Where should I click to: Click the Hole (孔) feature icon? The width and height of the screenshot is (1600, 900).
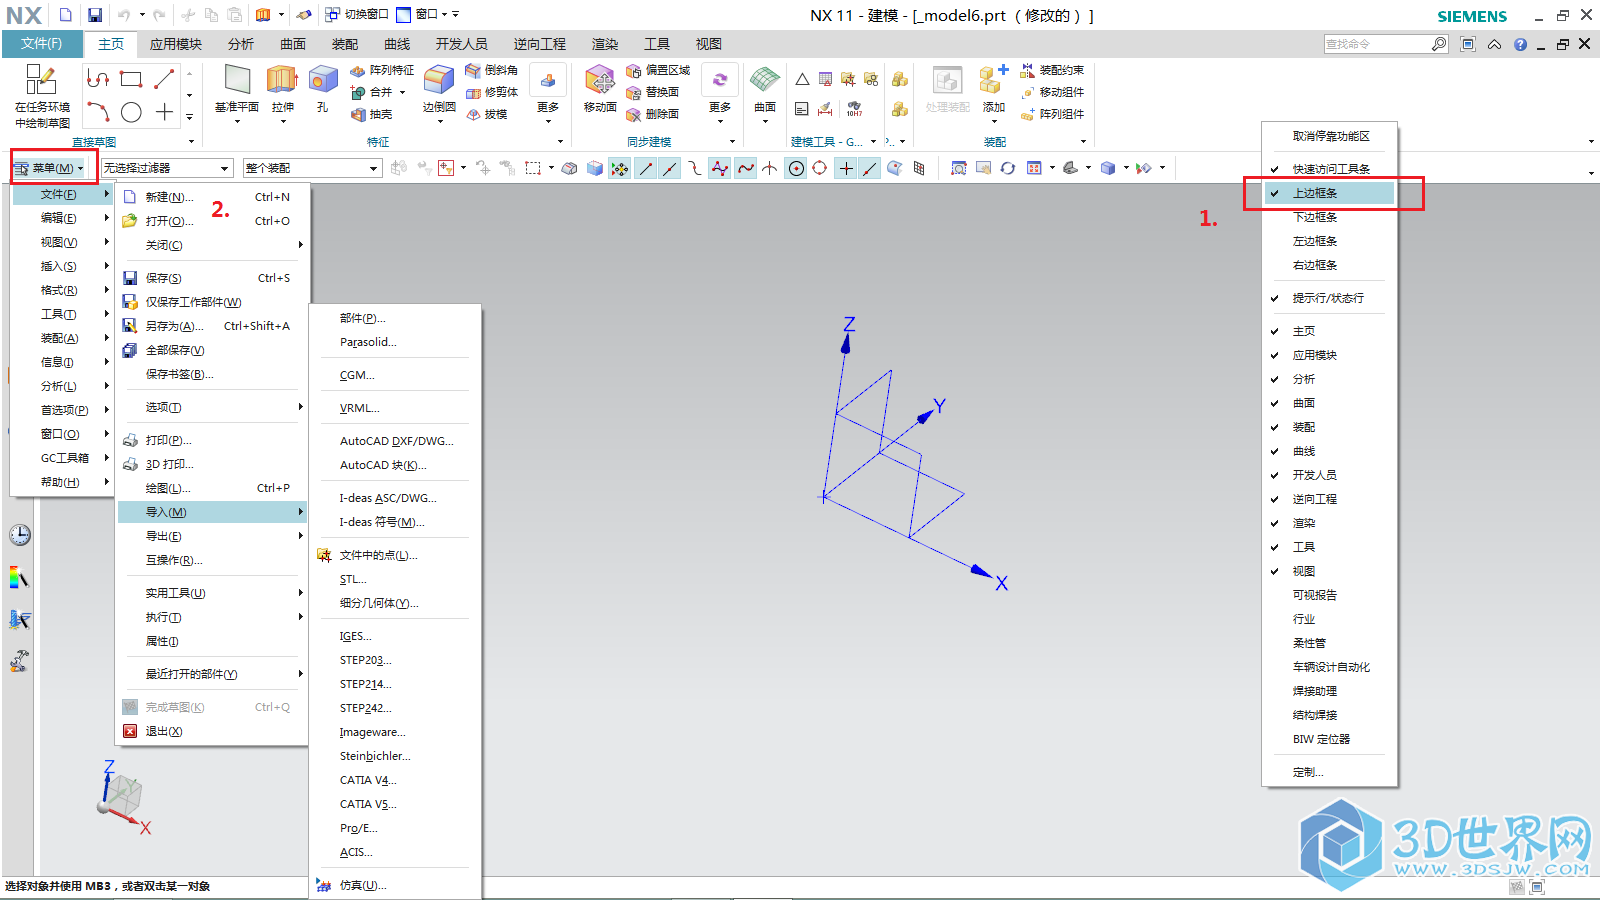click(x=322, y=80)
